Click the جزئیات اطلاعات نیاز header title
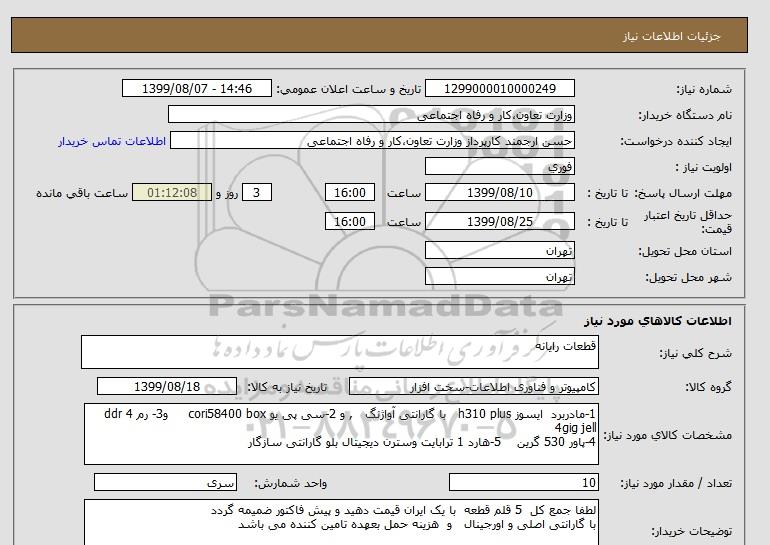The width and height of the screenshot is (770, 545). coord(671,37)
